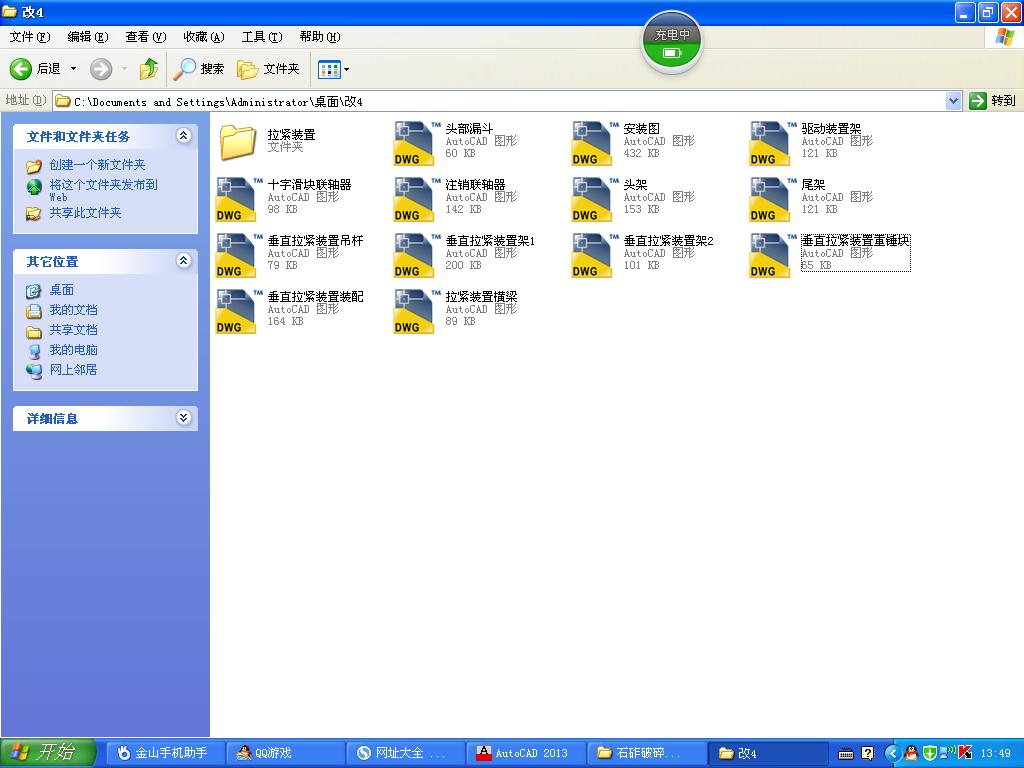Switch to 金山手机助手 taskbar item
The height and width of the screenshot is (768, 1024).
(x=166, y=753)
